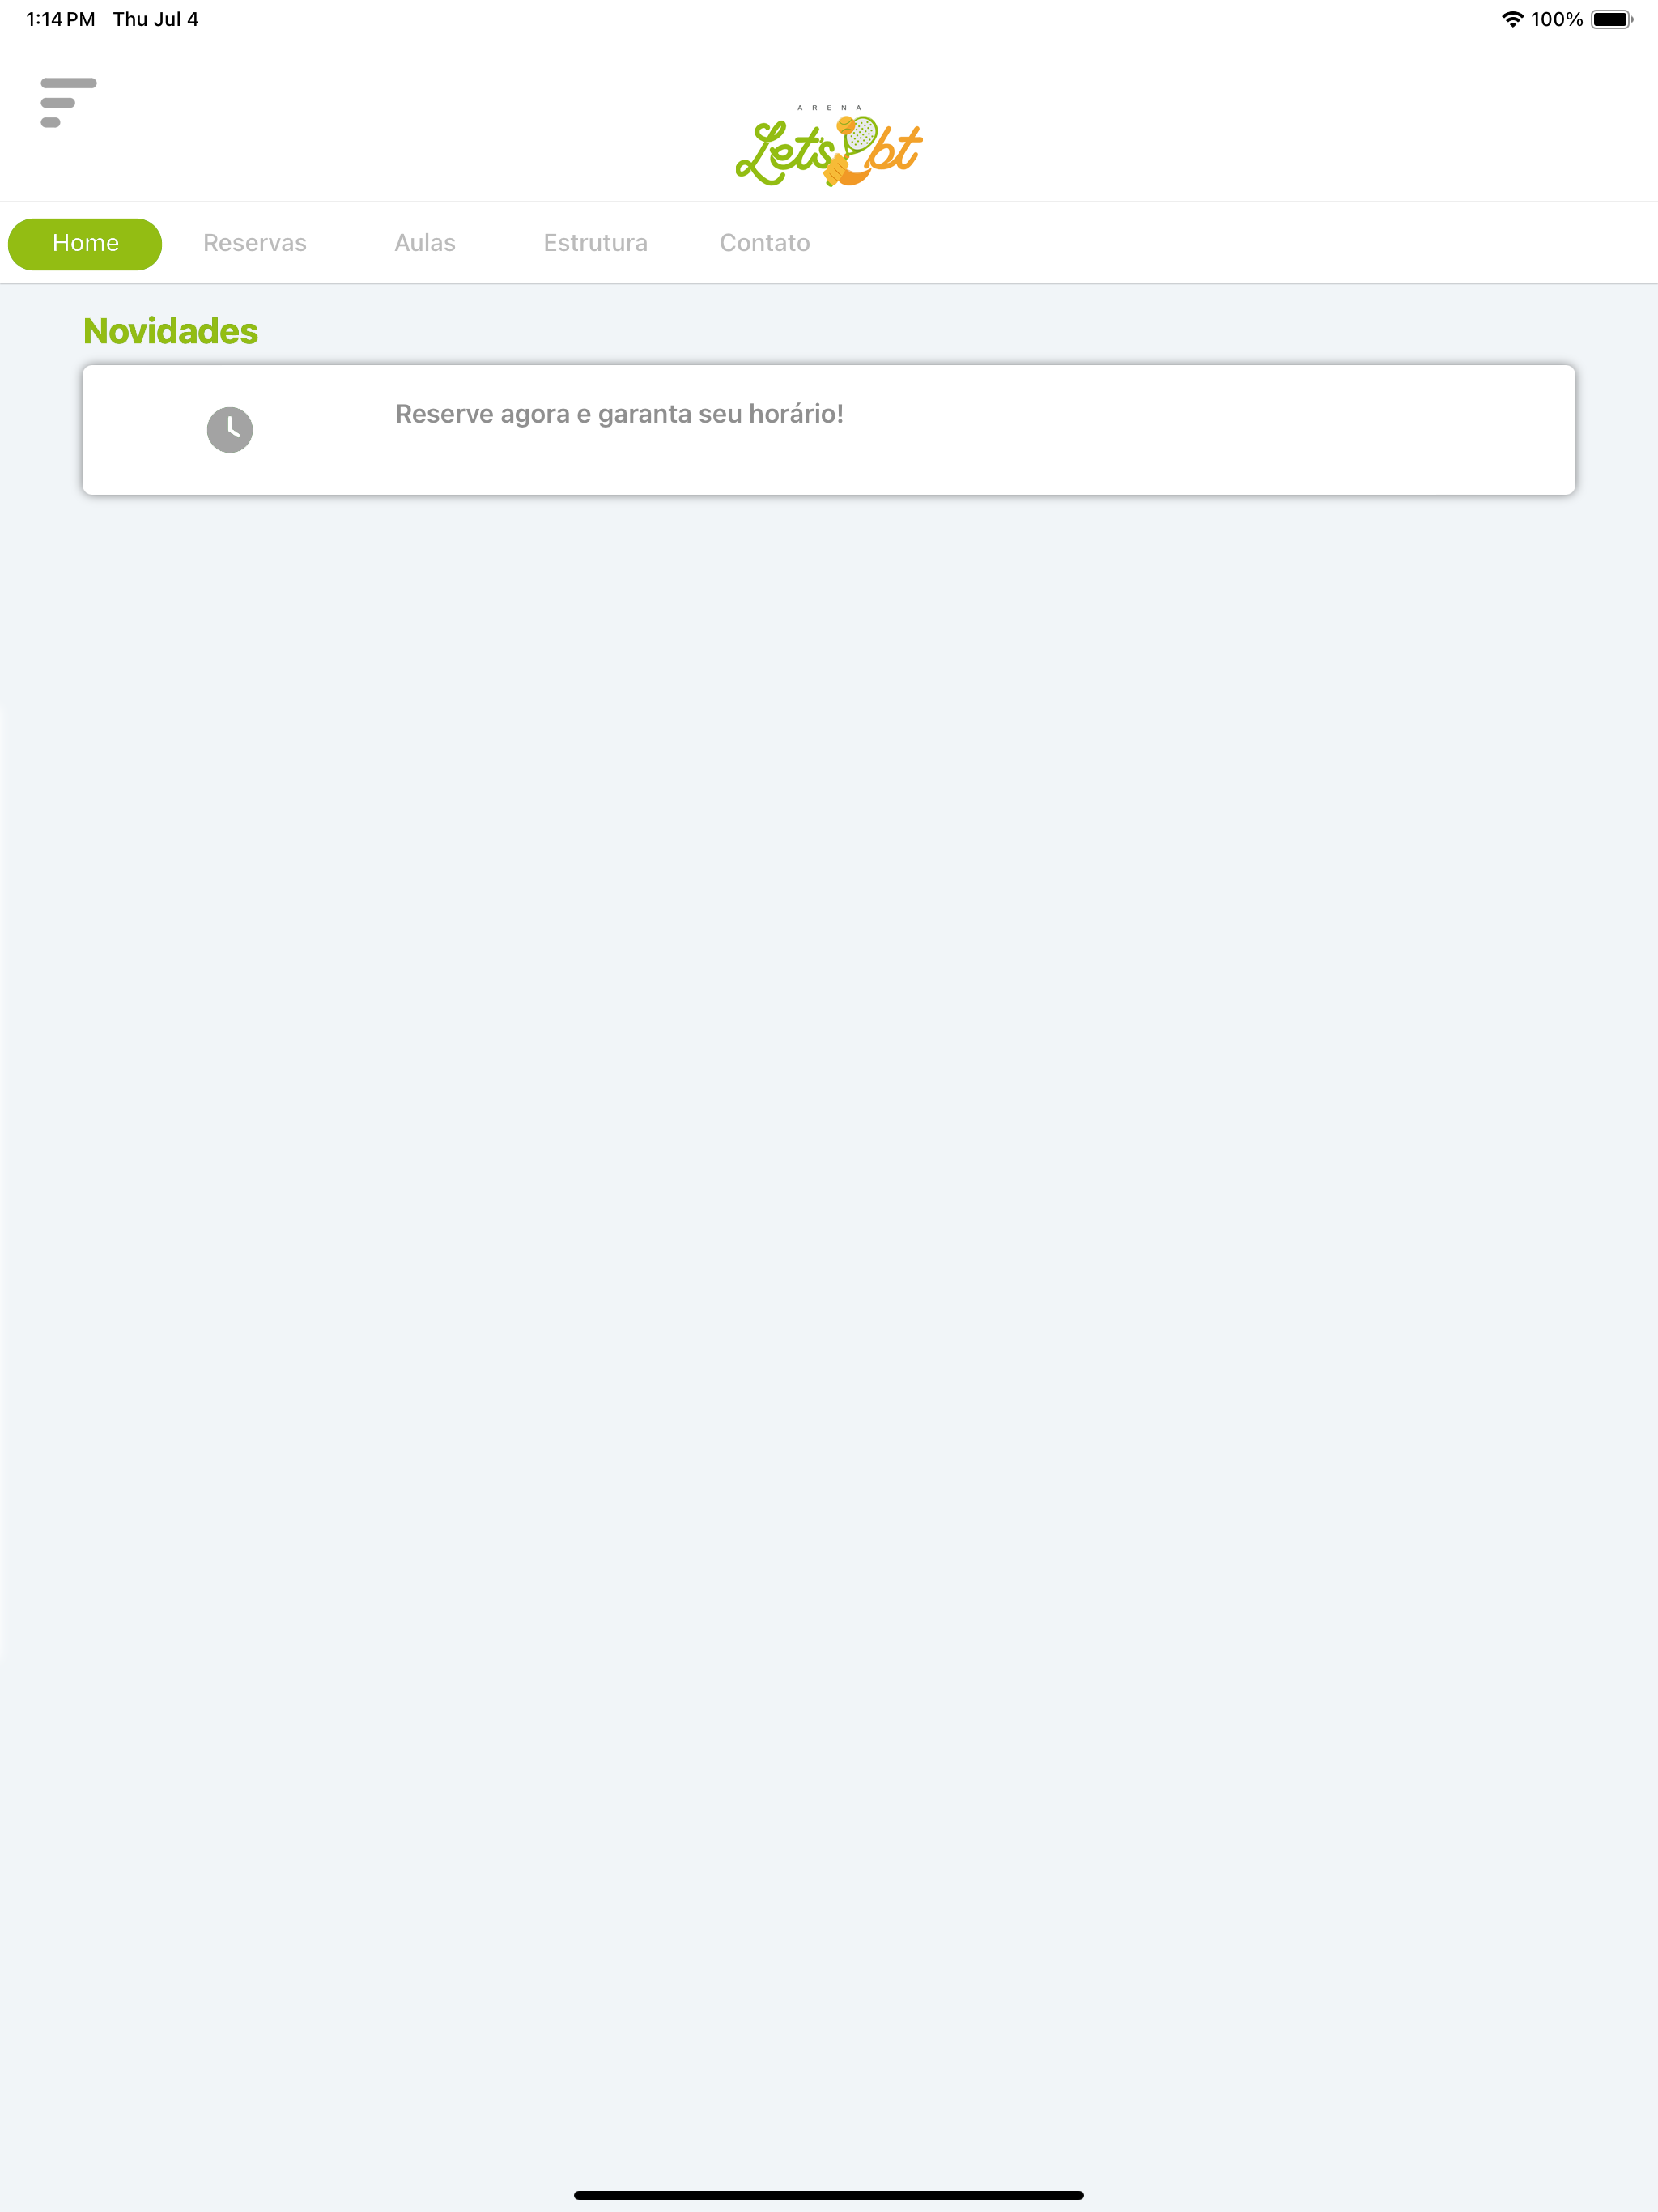Screen dimensions: 1658x2212
Task: Tap the Thu Jul 4 date label
Action: coord(156,19)
